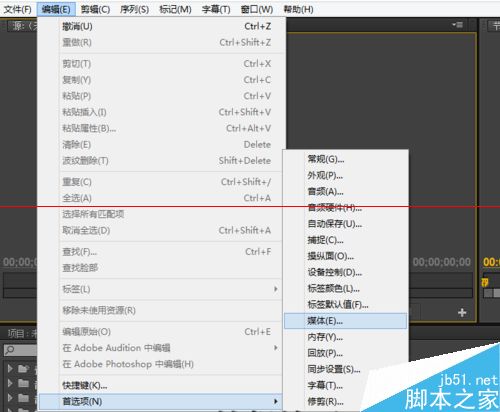Open 标签颜色(L)... preferences
500x412 pixels.
click(x=345, y=289)
